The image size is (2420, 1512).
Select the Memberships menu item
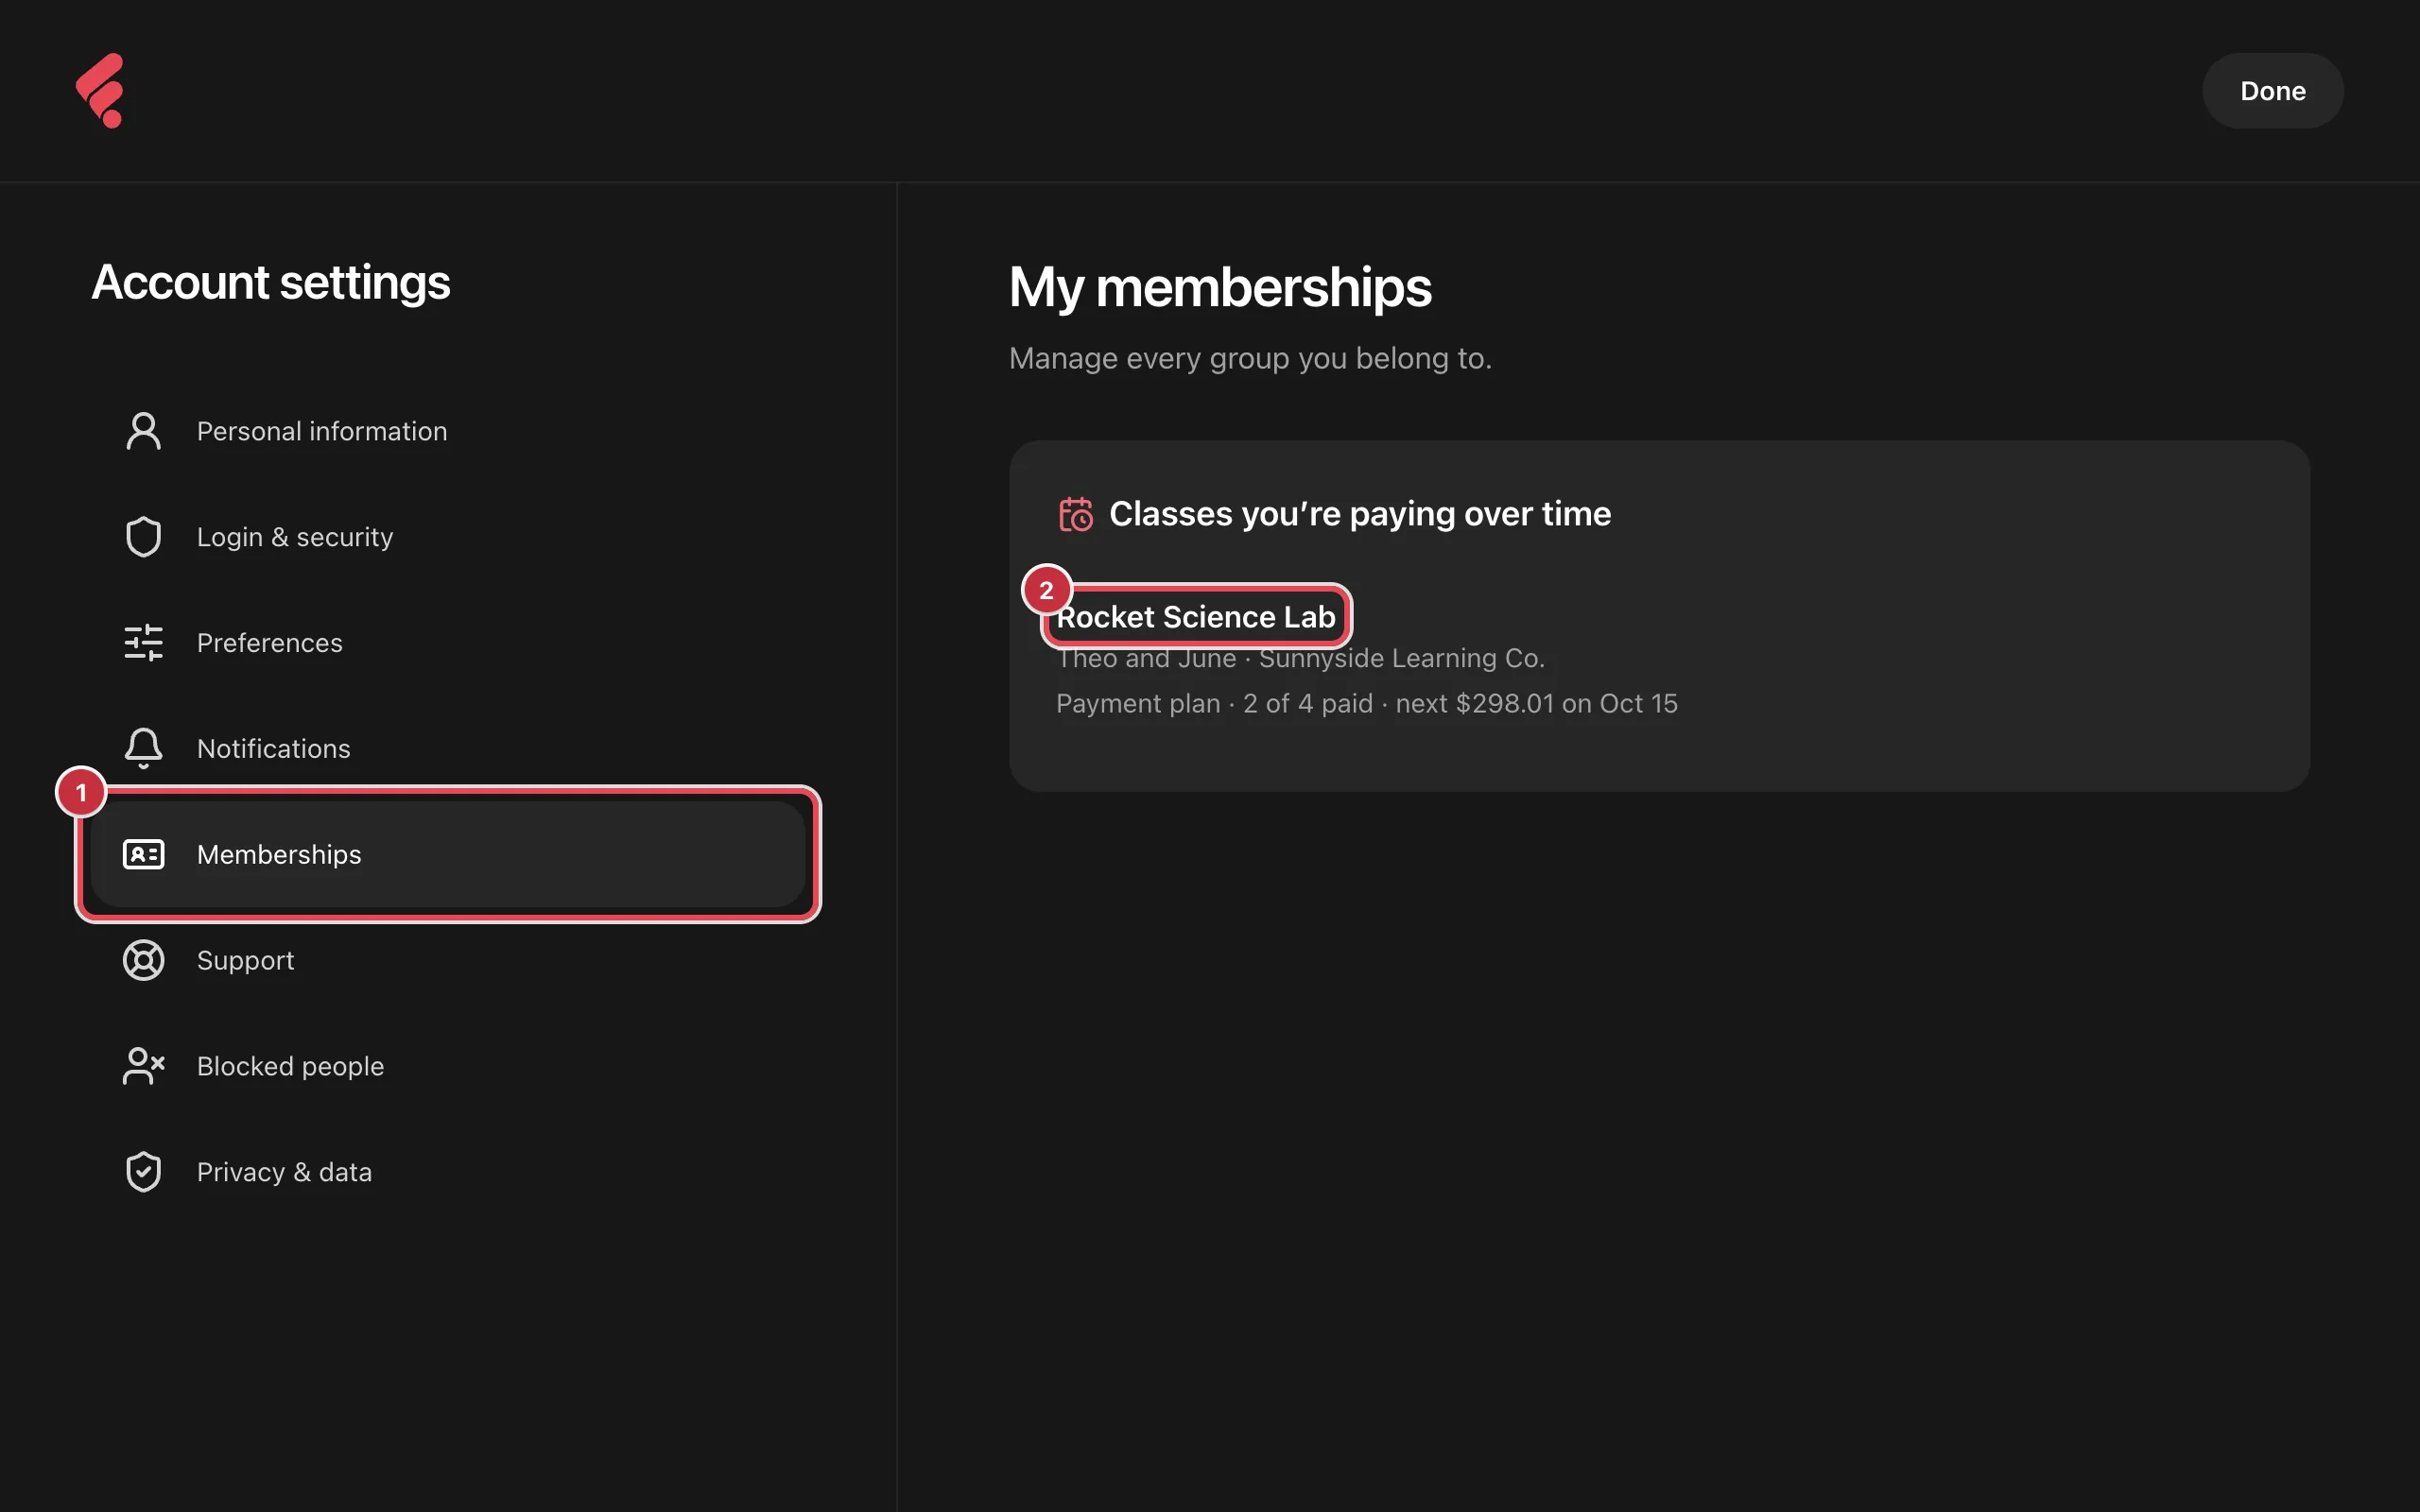(447, 854)
